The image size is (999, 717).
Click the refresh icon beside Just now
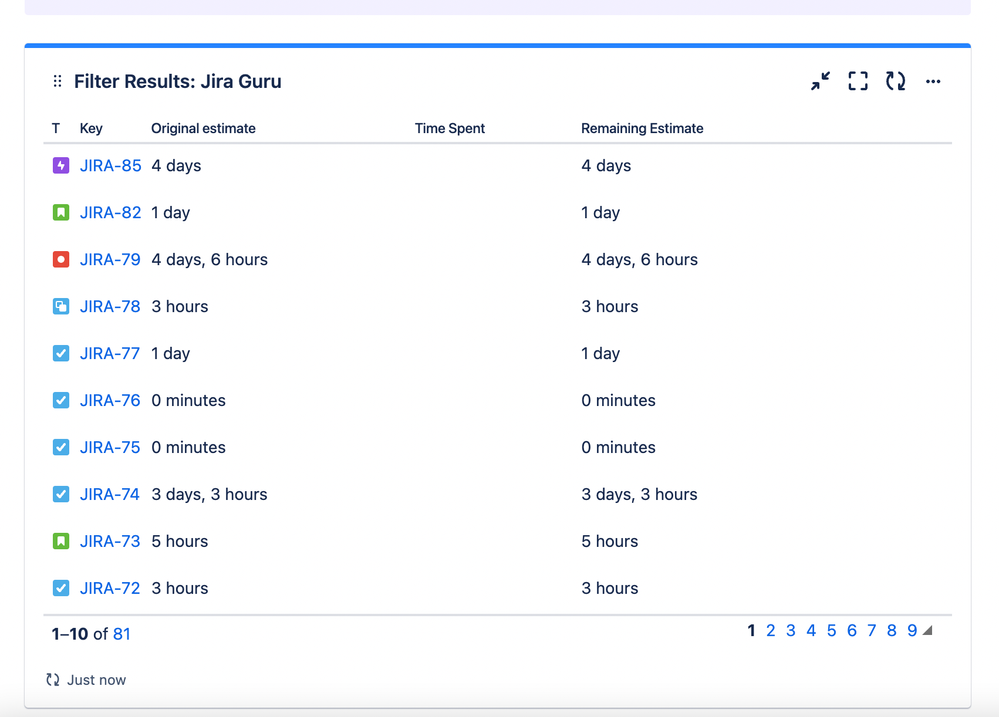point(52,679)
